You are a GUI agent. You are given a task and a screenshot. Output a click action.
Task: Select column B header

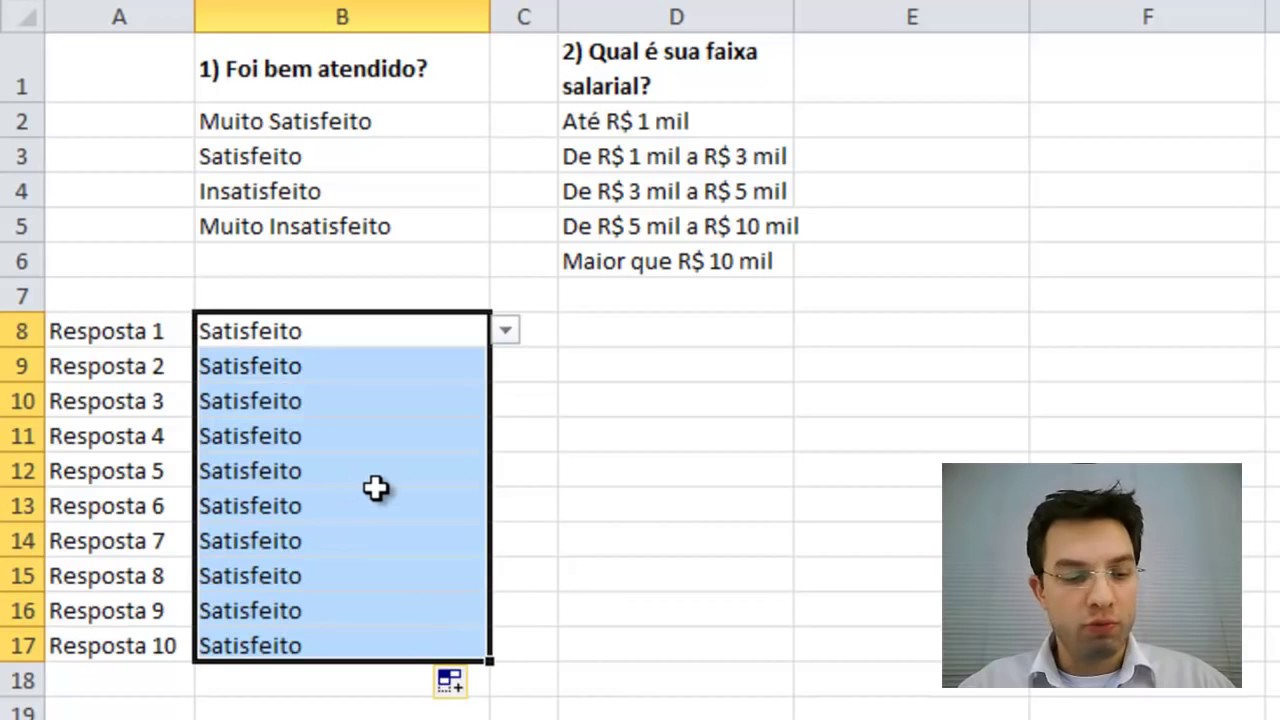[342, 16]
